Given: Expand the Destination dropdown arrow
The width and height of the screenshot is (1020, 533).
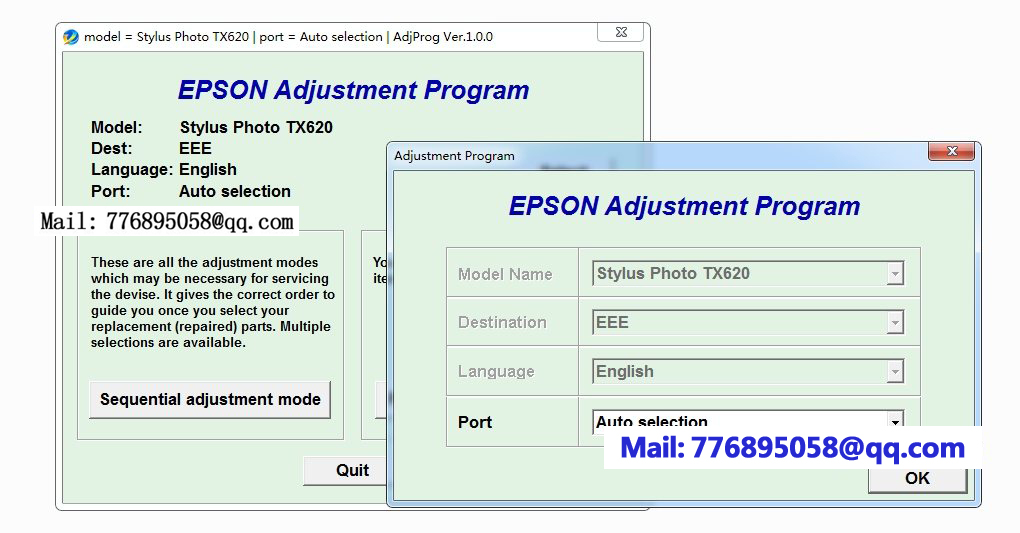Looking at the screenshot, I should tap(895, 323).
